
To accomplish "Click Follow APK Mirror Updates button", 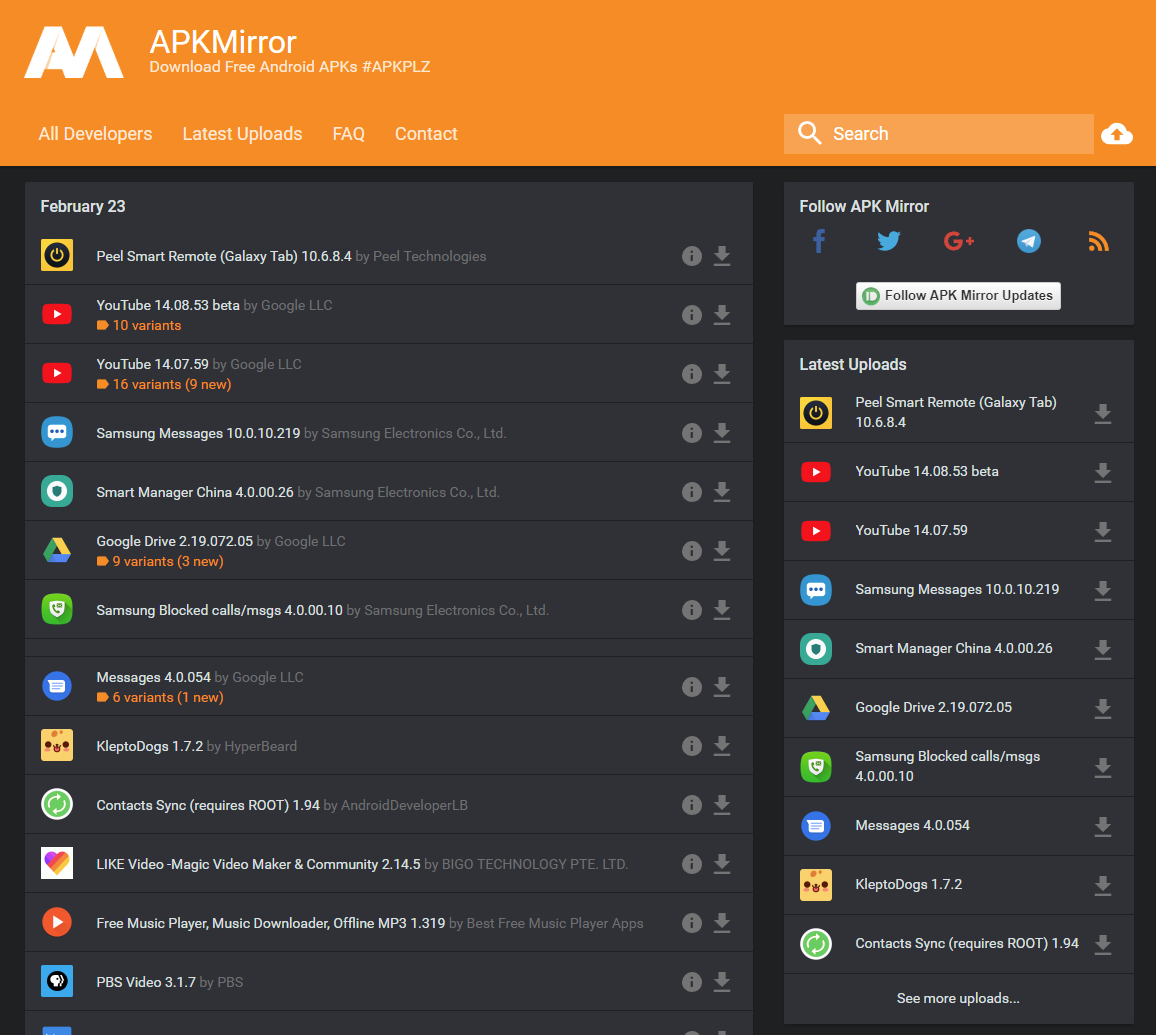I will click(x=958, y=296).
